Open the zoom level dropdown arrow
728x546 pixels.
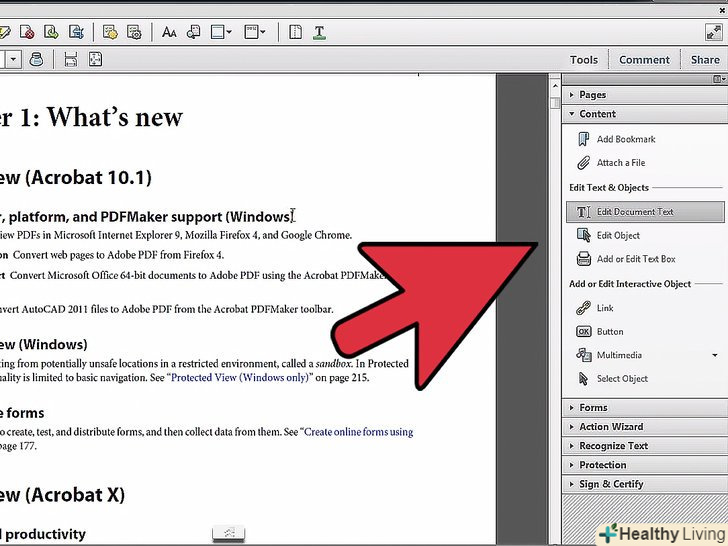(13, 59)
